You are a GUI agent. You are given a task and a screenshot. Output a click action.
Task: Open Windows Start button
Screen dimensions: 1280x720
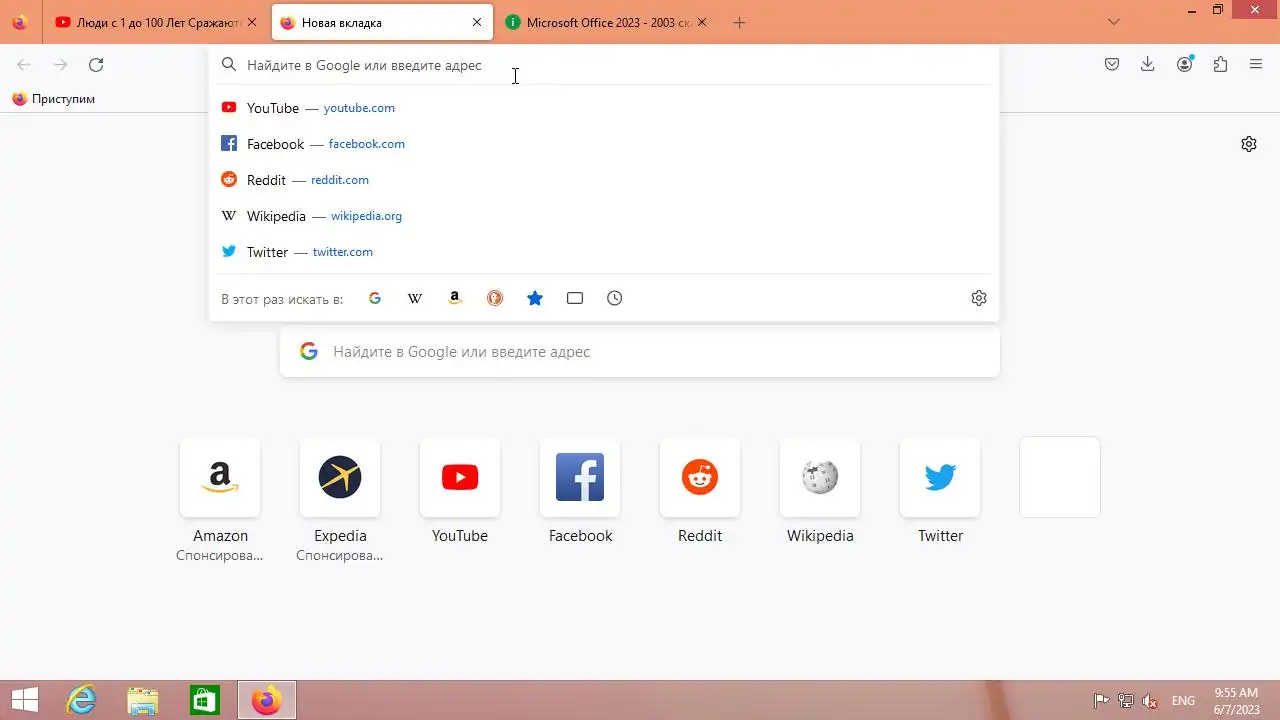25,701
